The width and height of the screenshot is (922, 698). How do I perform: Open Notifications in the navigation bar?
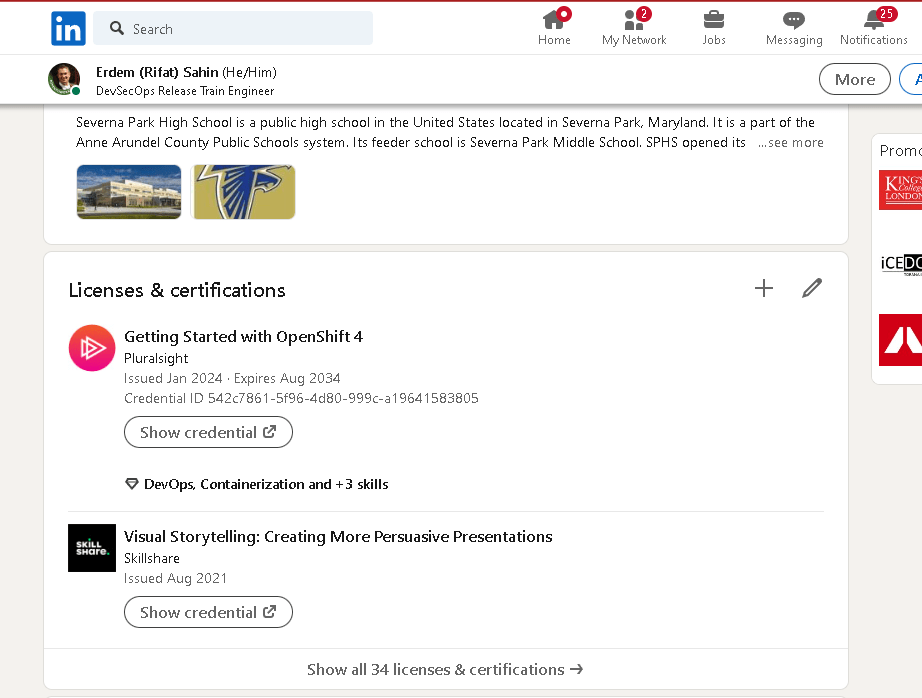[873, 28]
